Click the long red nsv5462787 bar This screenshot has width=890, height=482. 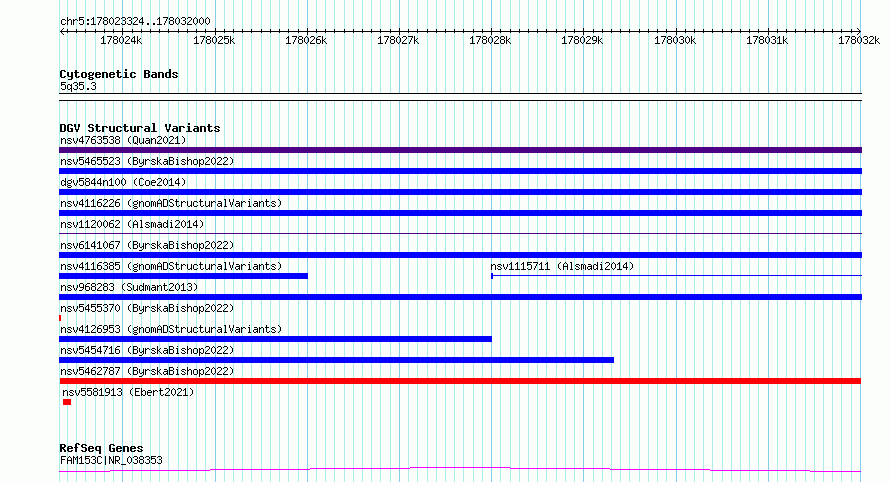460,381
